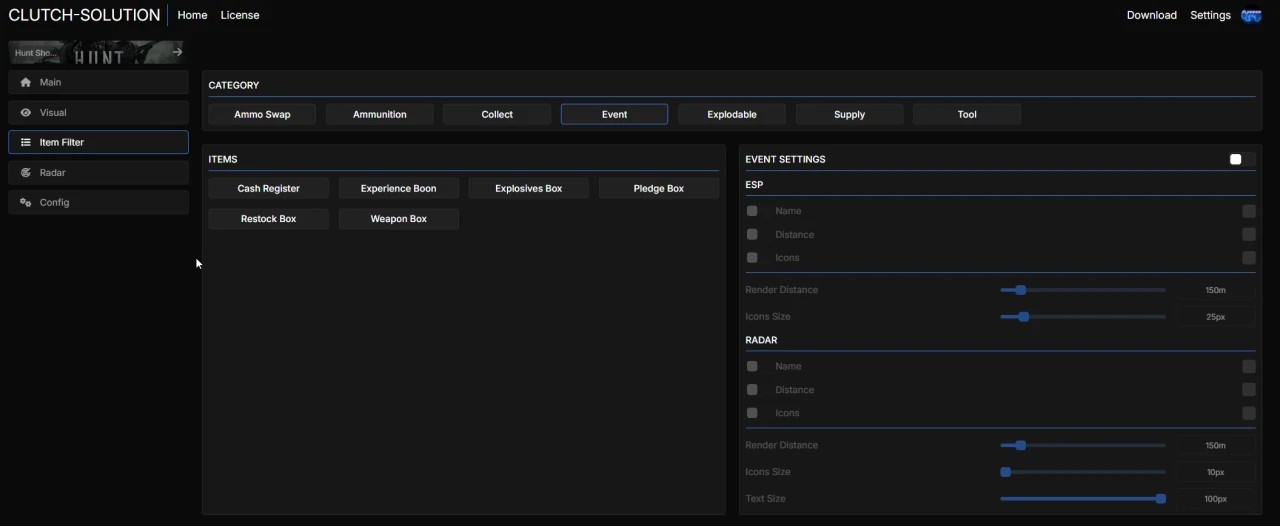1280x526 pixels.
Task: Open the Download link
Action: pos(1151,15)
